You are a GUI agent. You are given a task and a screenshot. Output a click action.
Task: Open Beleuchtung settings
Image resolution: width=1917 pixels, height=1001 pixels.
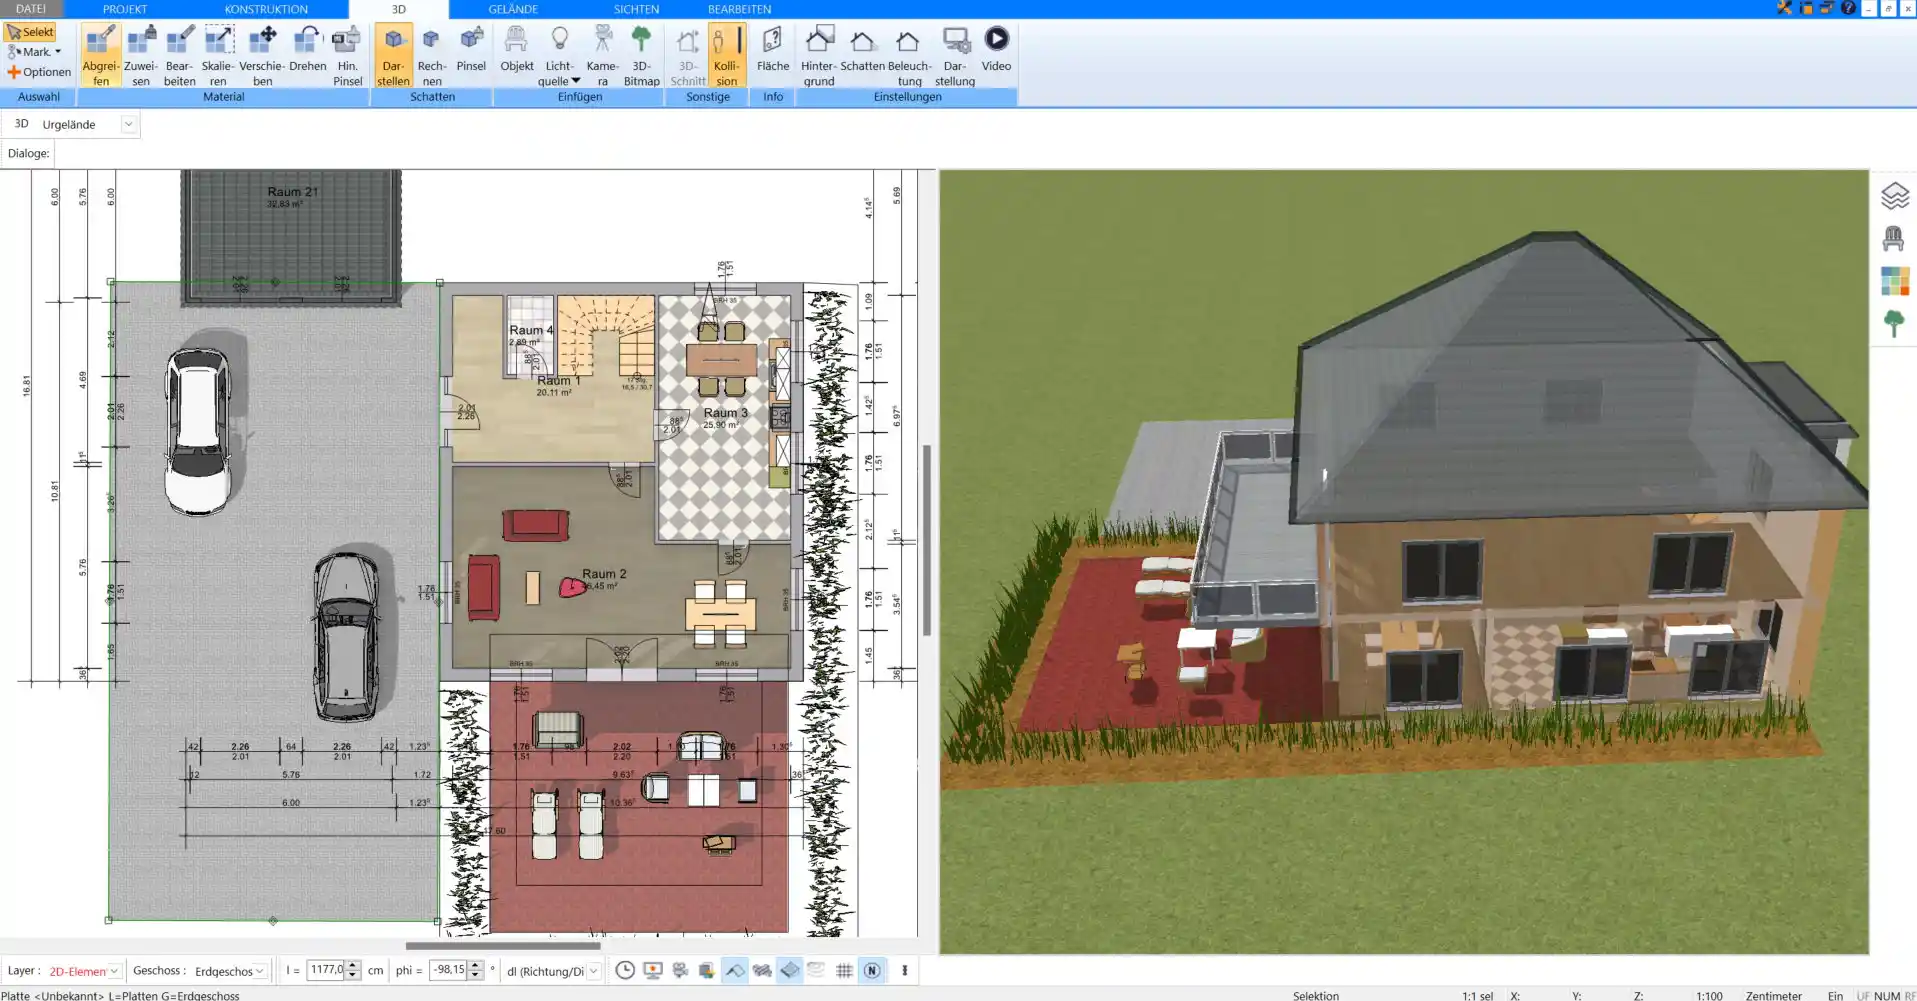click(x=909, y=56)
